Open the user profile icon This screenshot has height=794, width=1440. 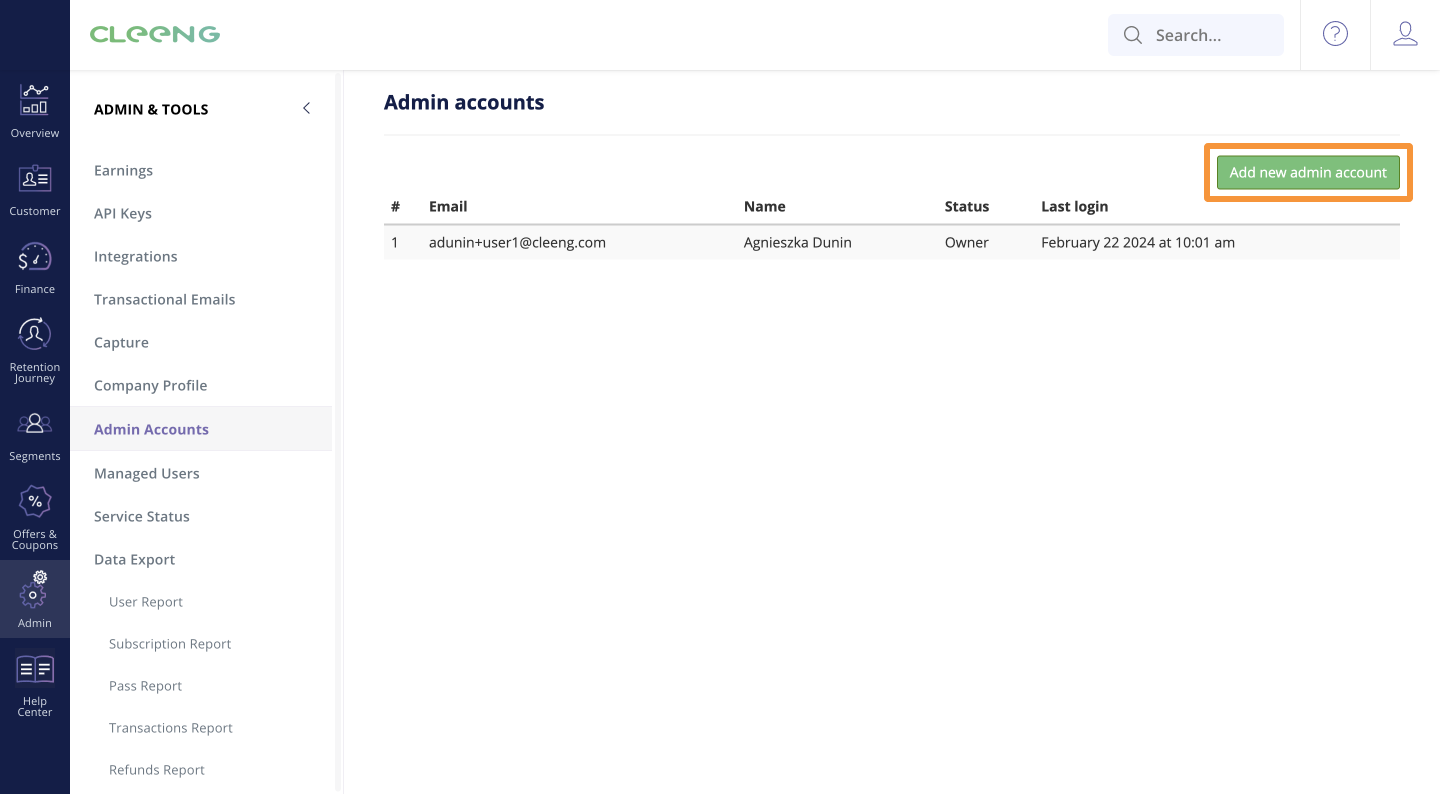pos(1405,33)
